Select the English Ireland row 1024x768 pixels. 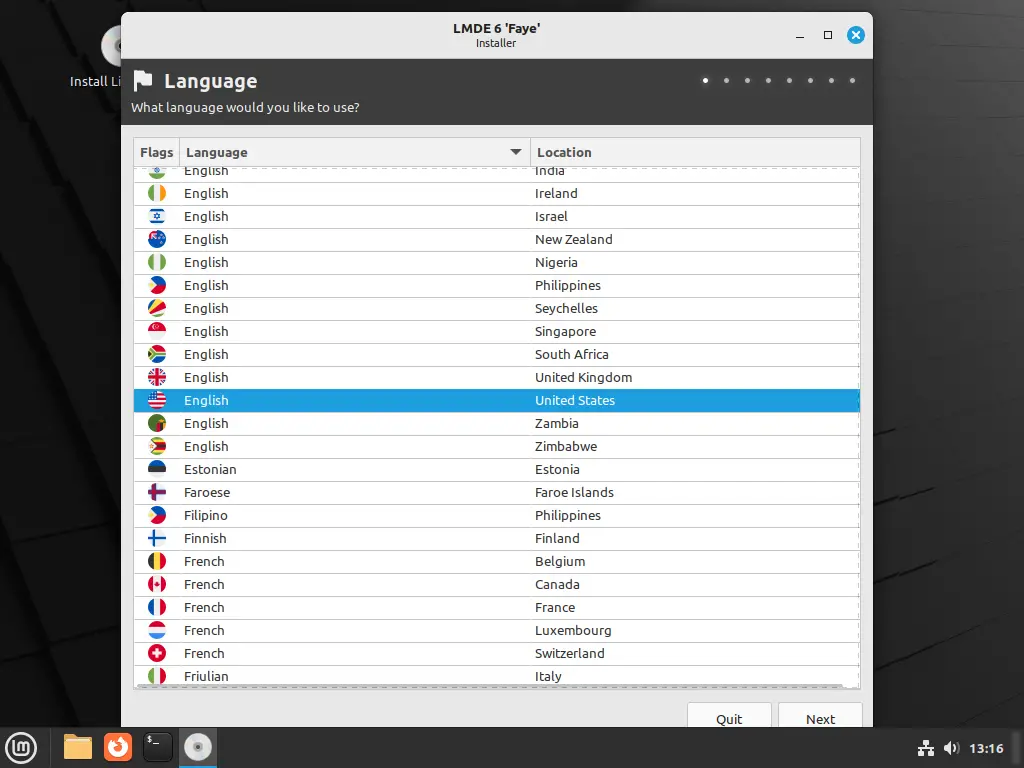(496, 193)
